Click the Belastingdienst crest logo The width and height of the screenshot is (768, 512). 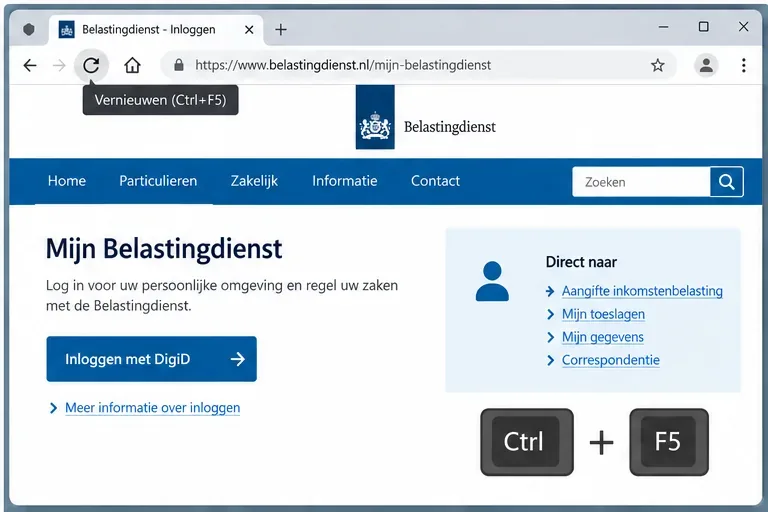pyautogui.click(x=375, y=117)
